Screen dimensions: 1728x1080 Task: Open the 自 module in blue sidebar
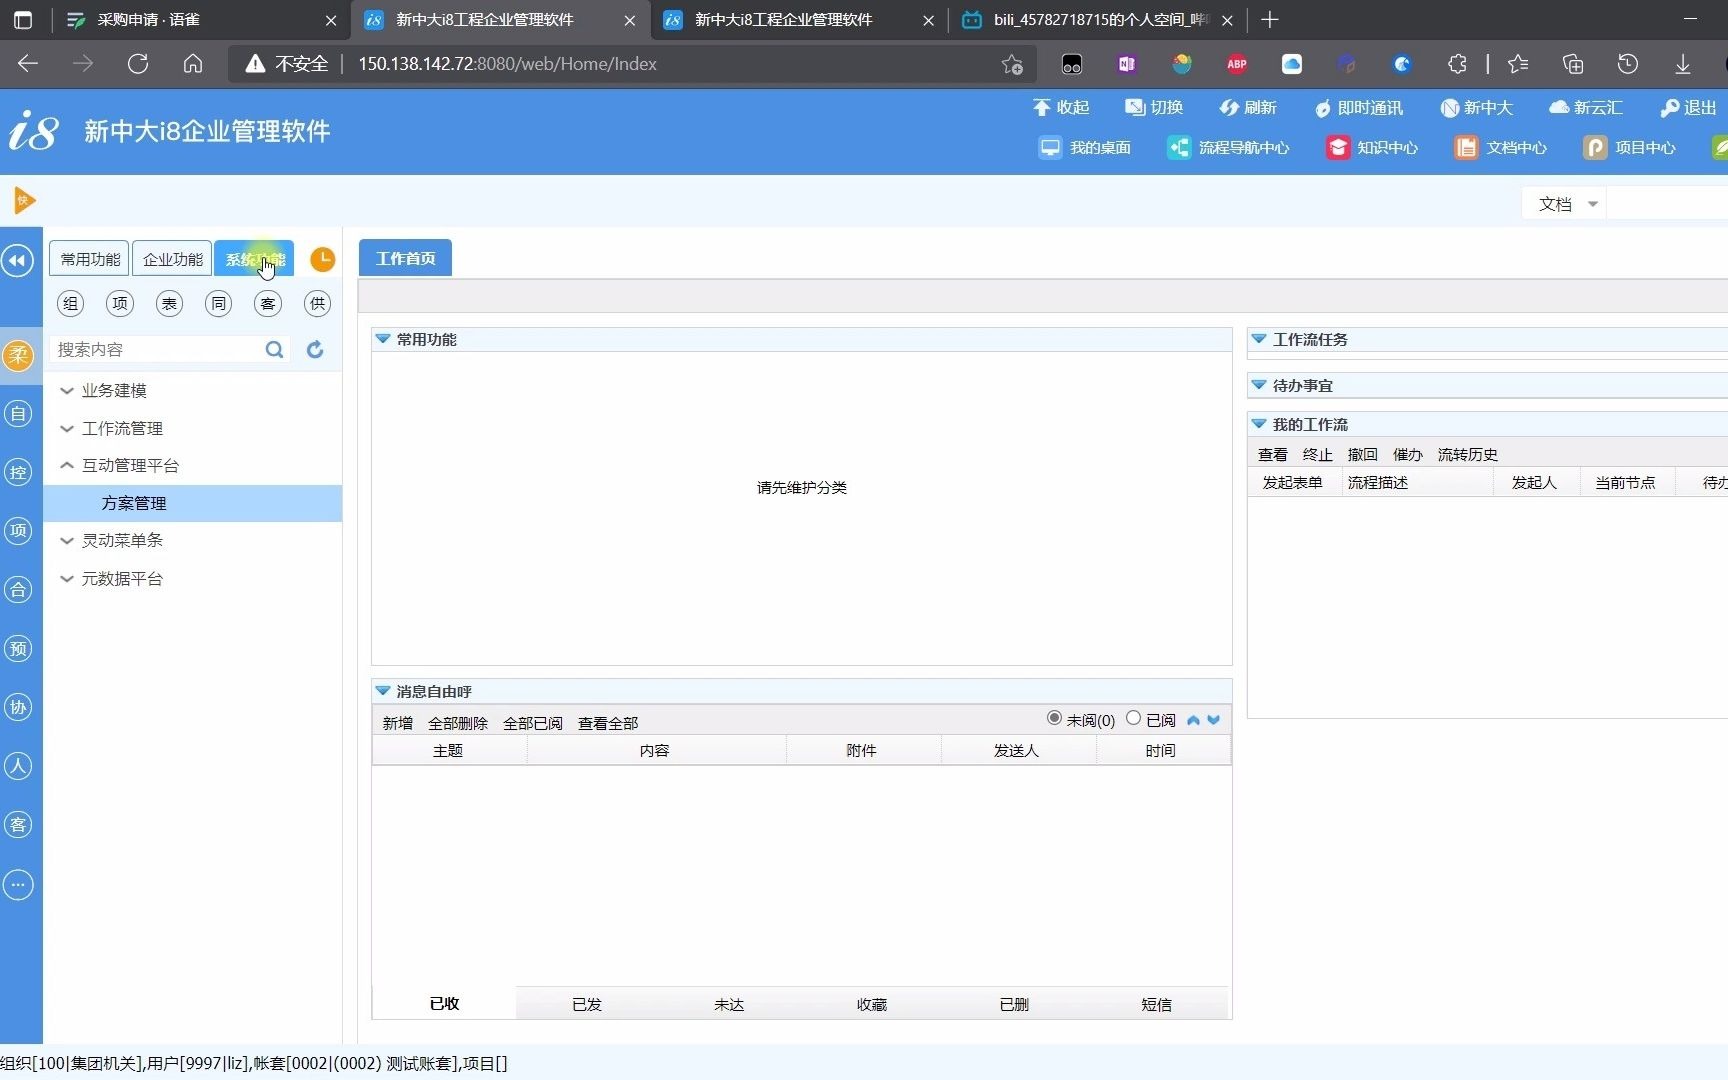18,413
